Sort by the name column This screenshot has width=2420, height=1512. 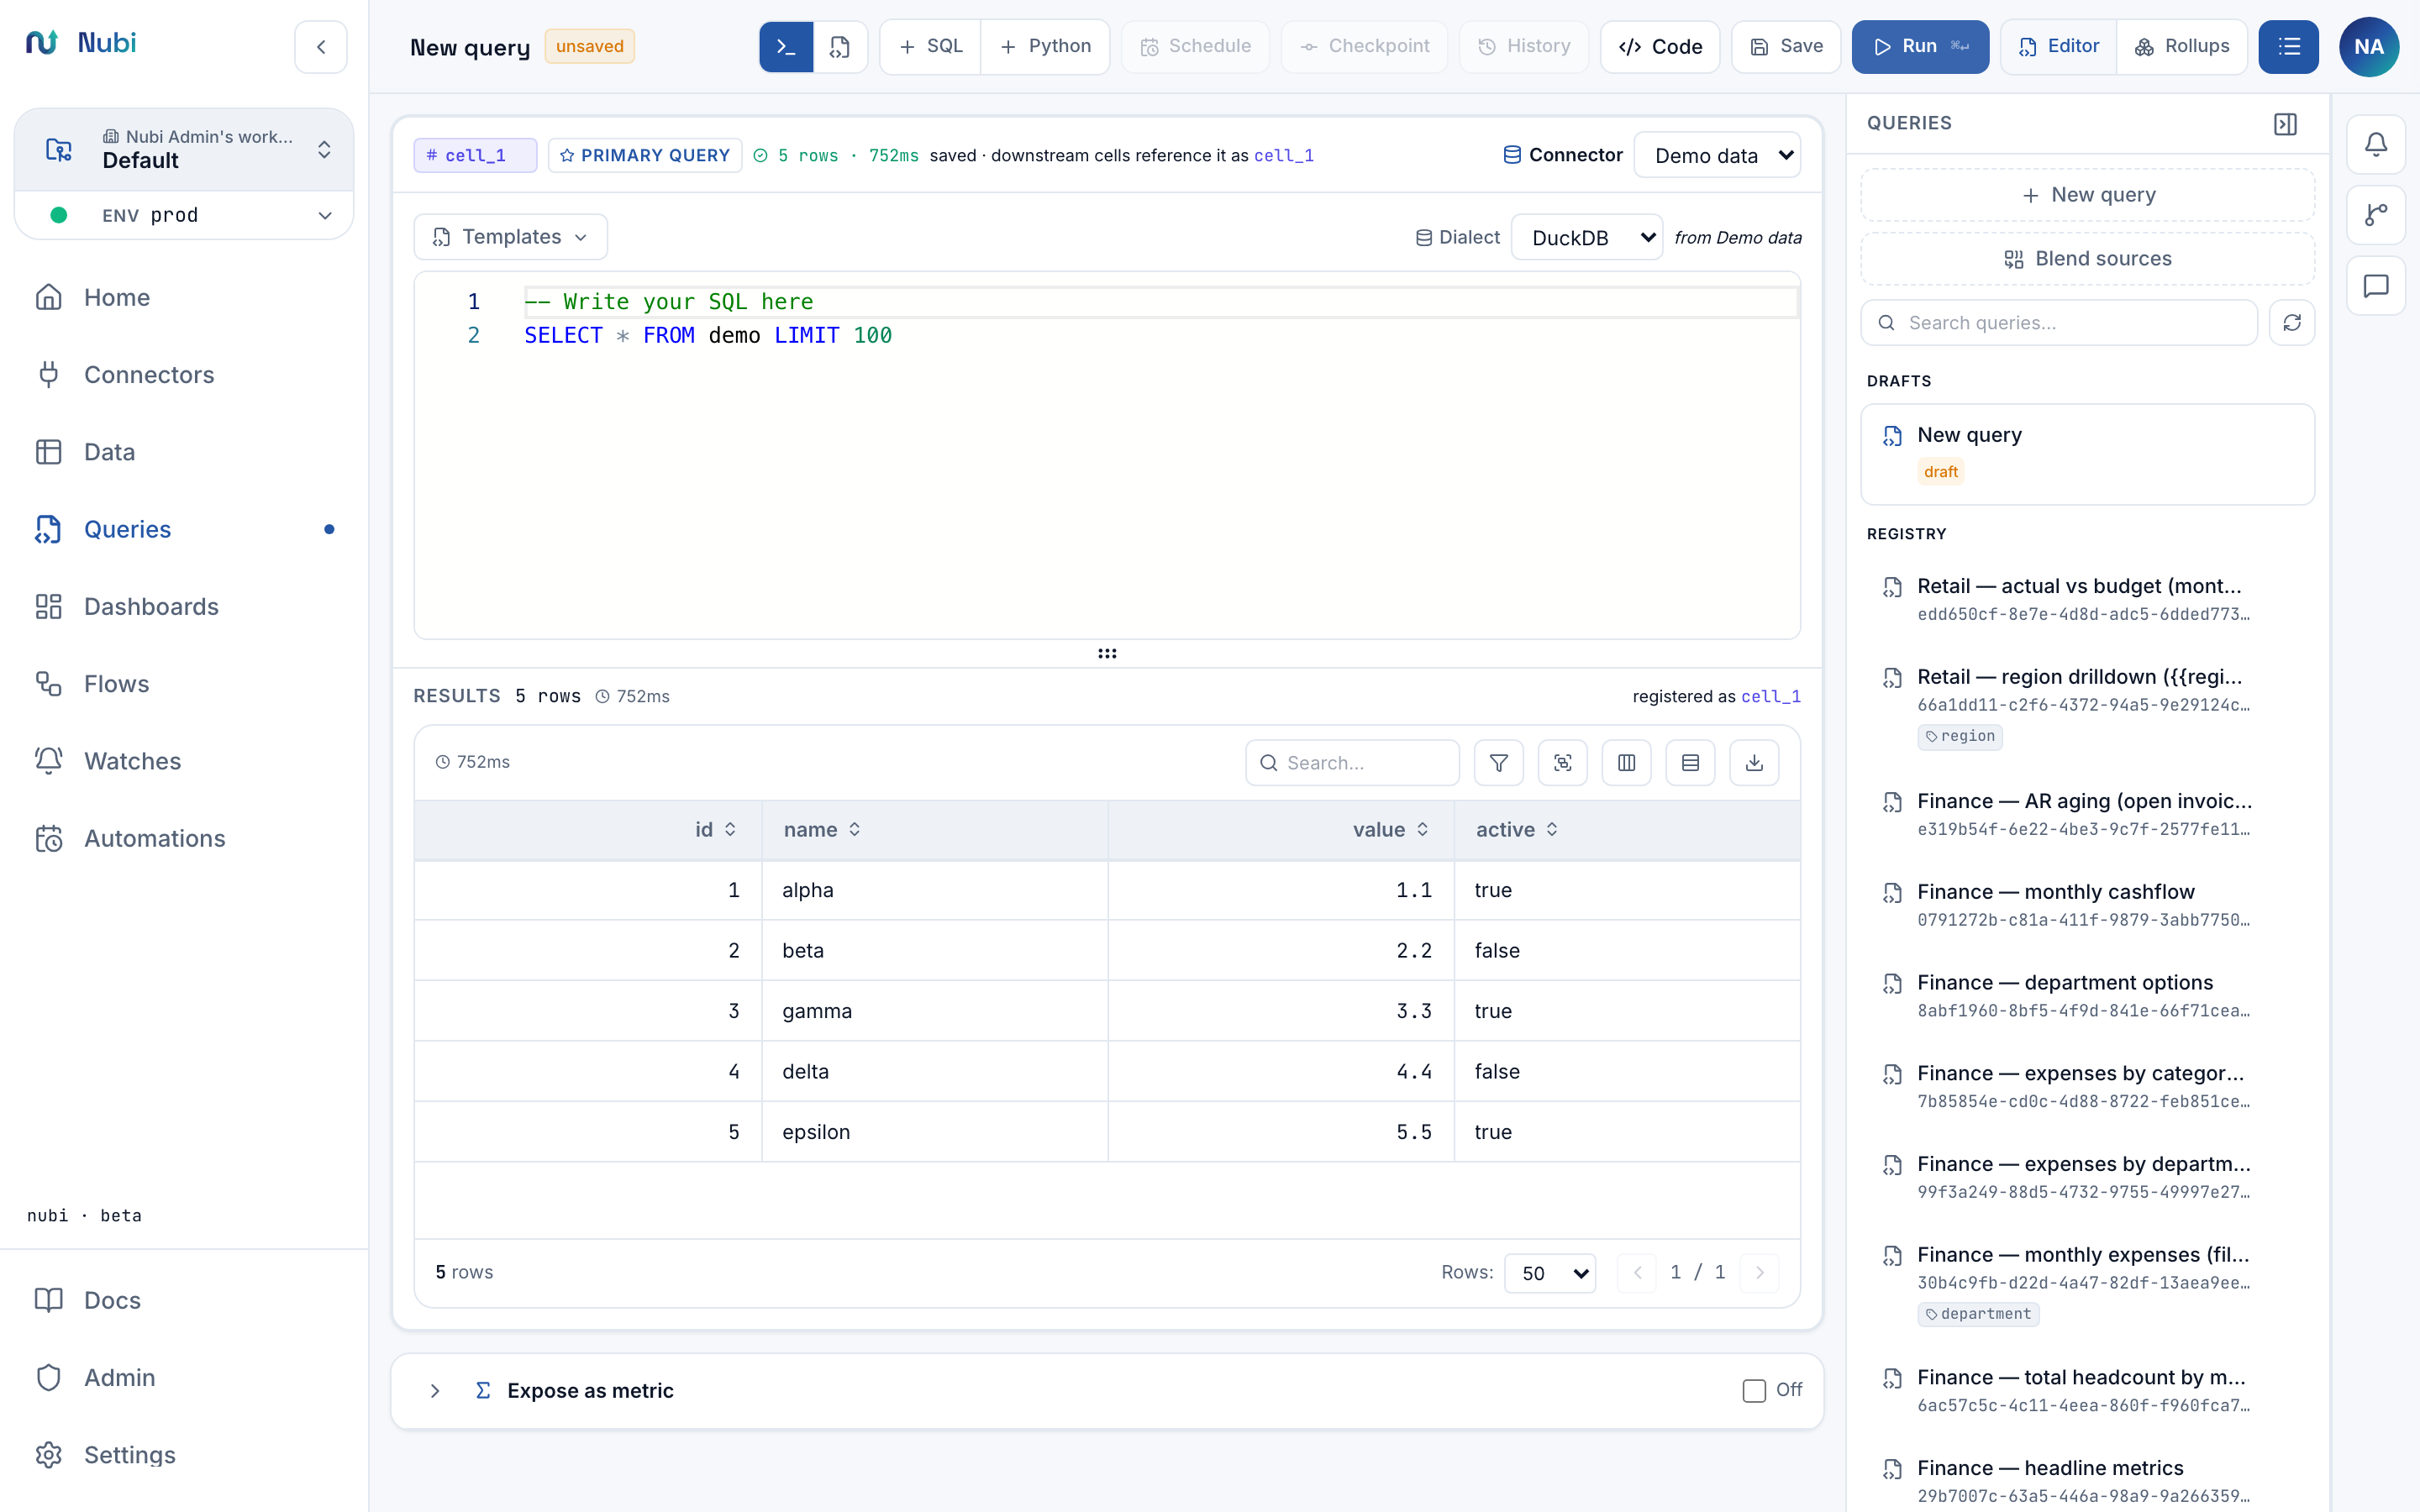[x=822, y=830]
